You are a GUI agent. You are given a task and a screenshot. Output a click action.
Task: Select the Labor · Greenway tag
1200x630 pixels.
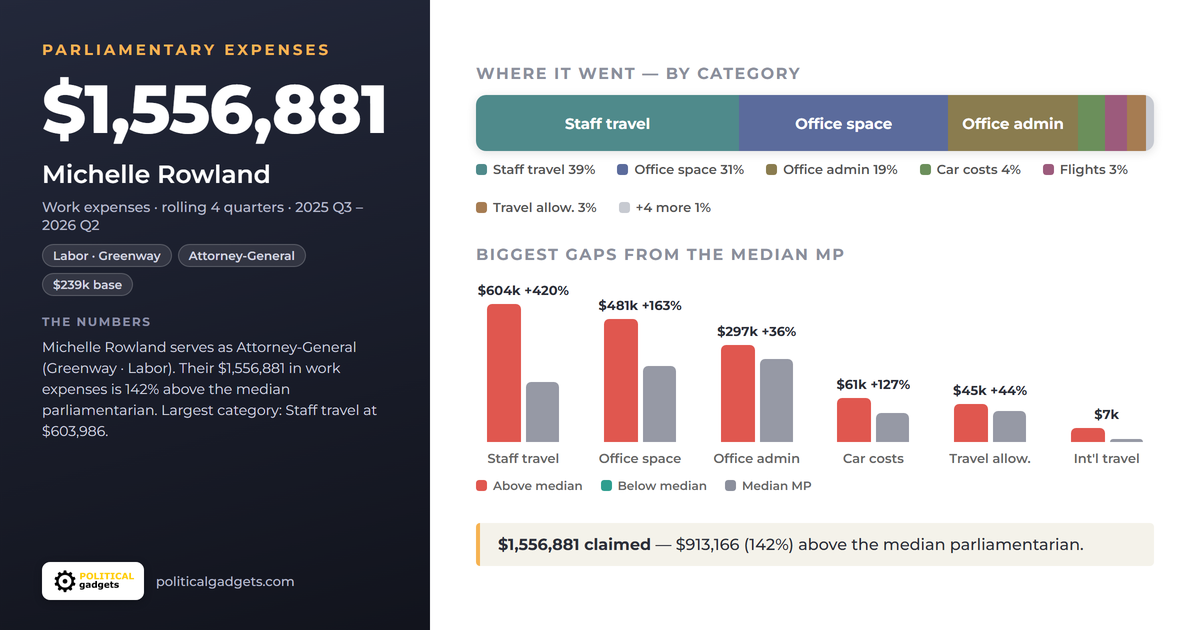pyautogui.click(x=107, y=256)
